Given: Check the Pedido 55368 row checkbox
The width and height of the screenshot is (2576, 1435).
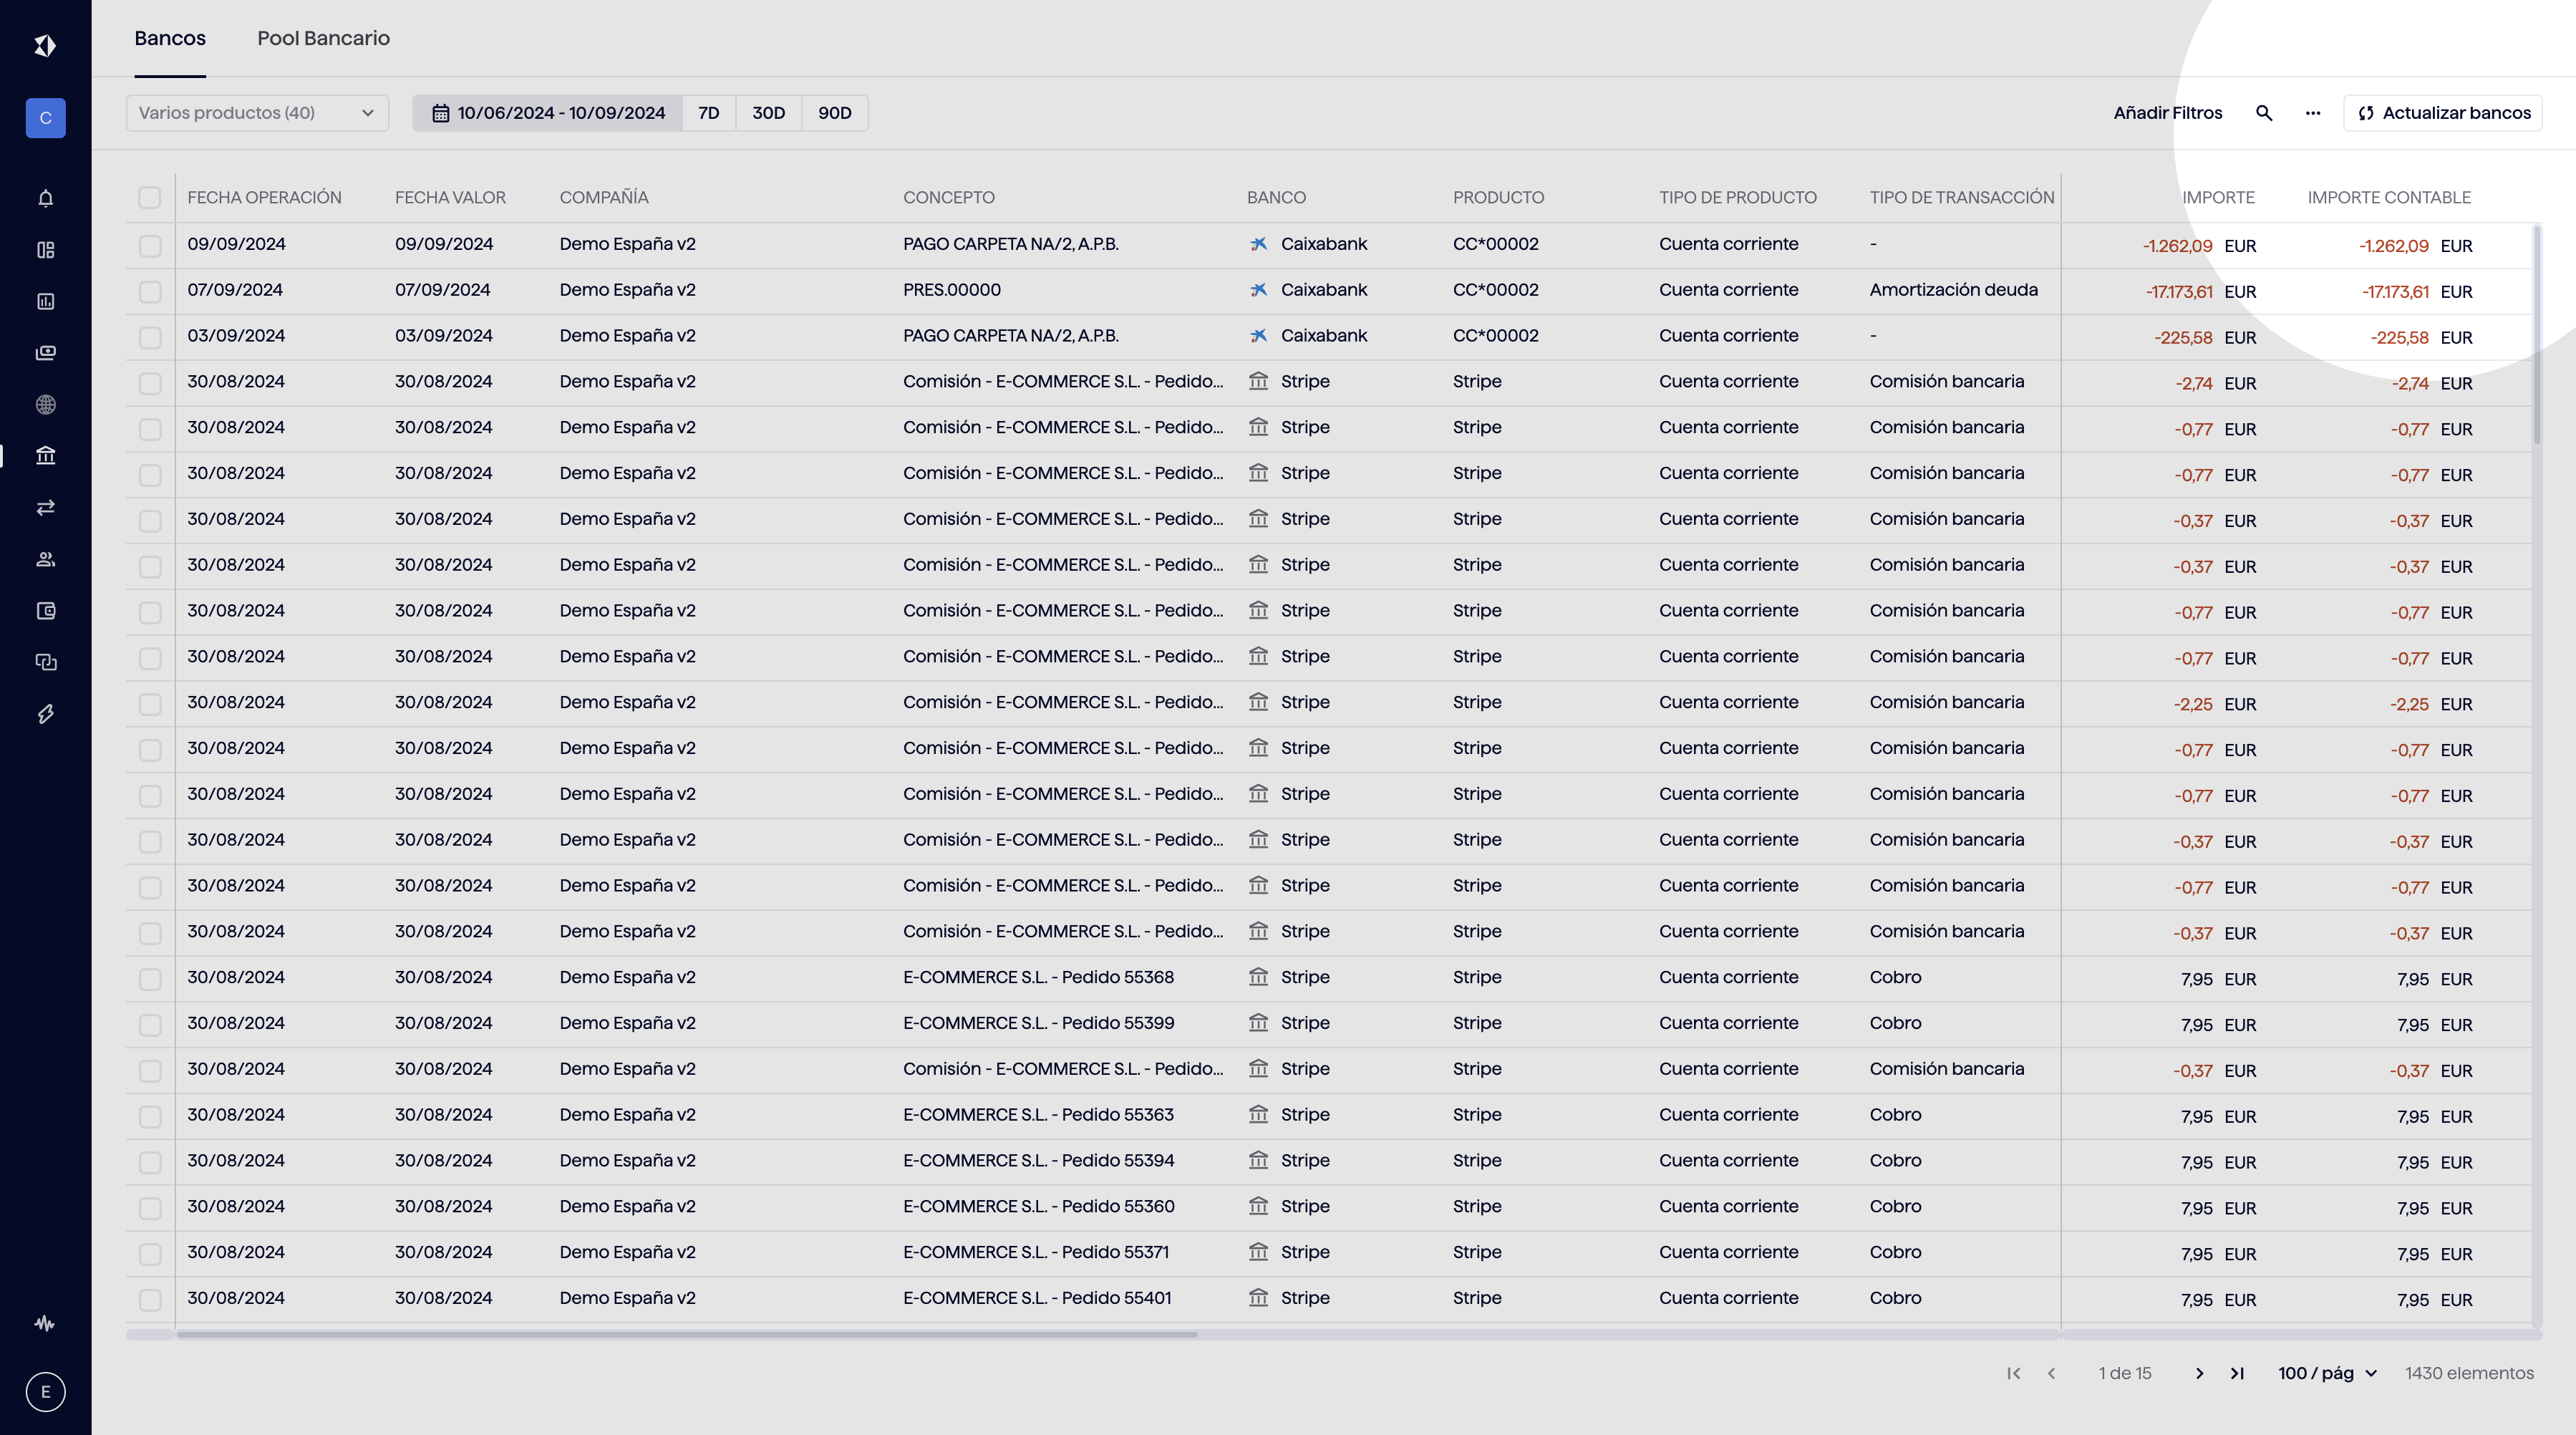Looking at the screenshot, I should 150,979.
